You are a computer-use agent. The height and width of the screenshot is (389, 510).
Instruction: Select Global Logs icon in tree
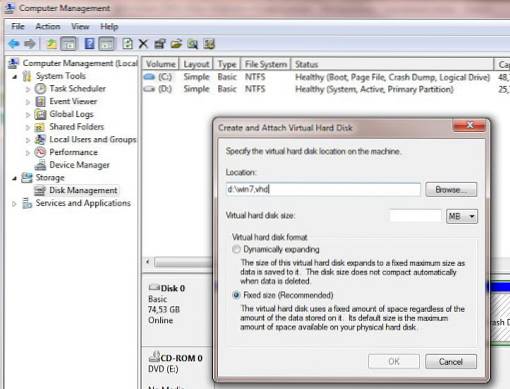[40, 114]
